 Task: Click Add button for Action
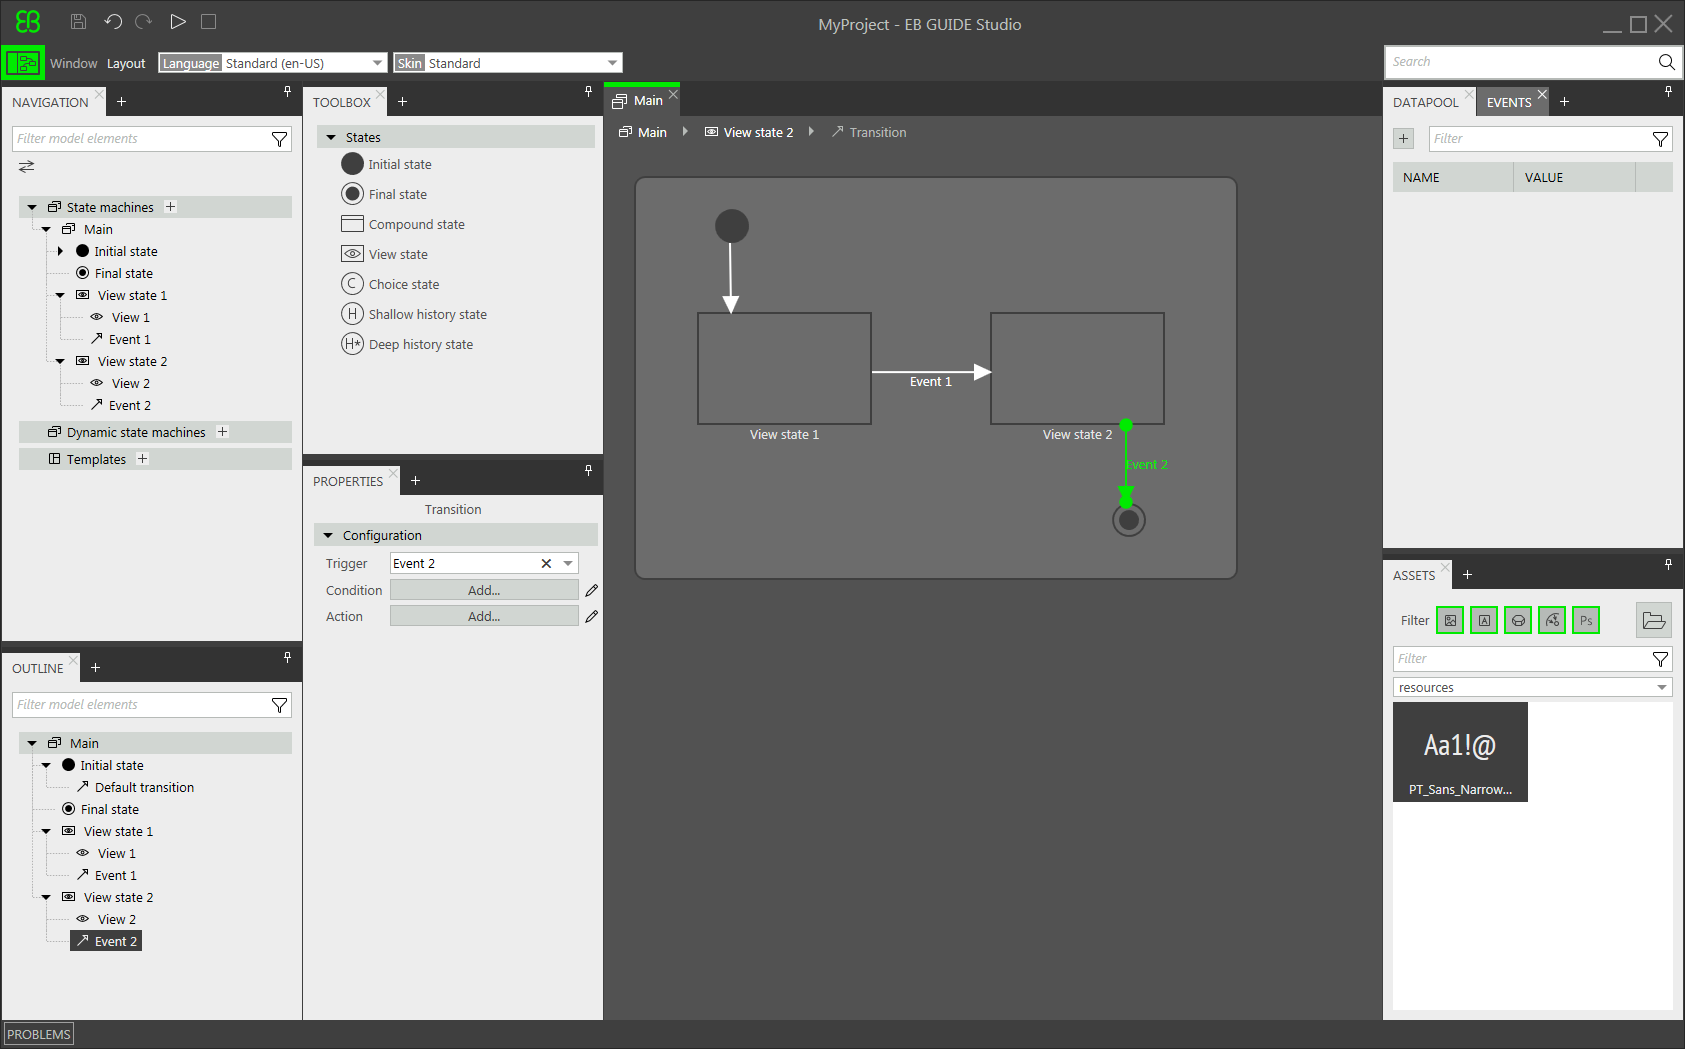tap(484, 616)
